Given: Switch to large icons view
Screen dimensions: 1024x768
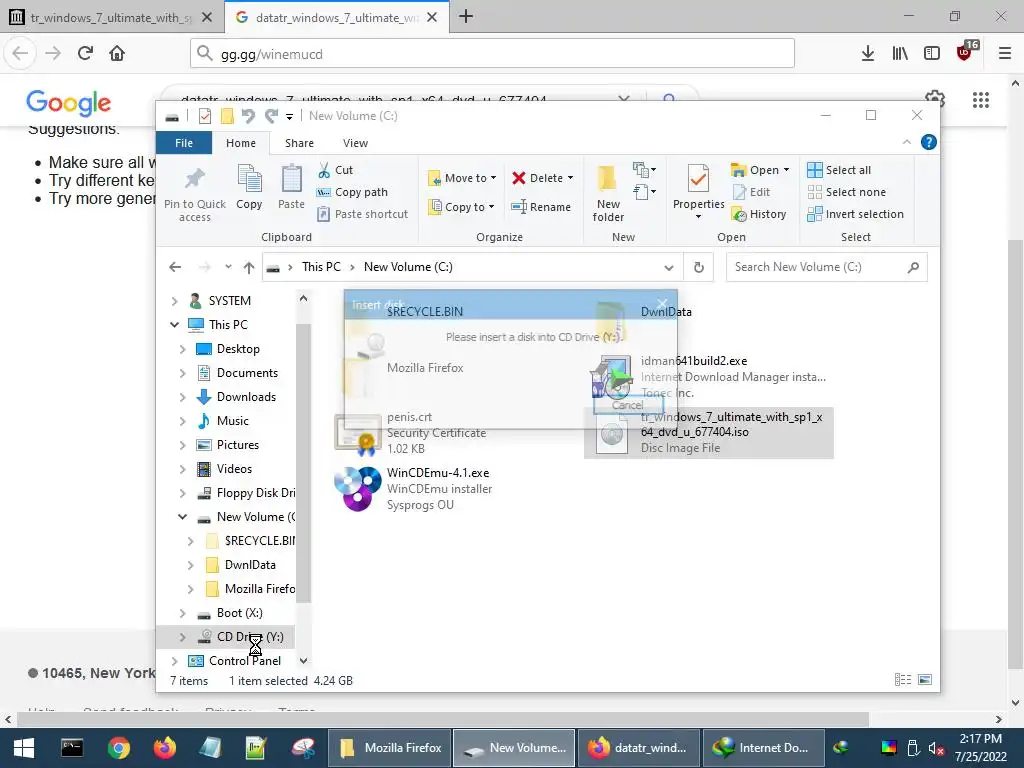Looking at the screenshot, I should coord(925,680).
